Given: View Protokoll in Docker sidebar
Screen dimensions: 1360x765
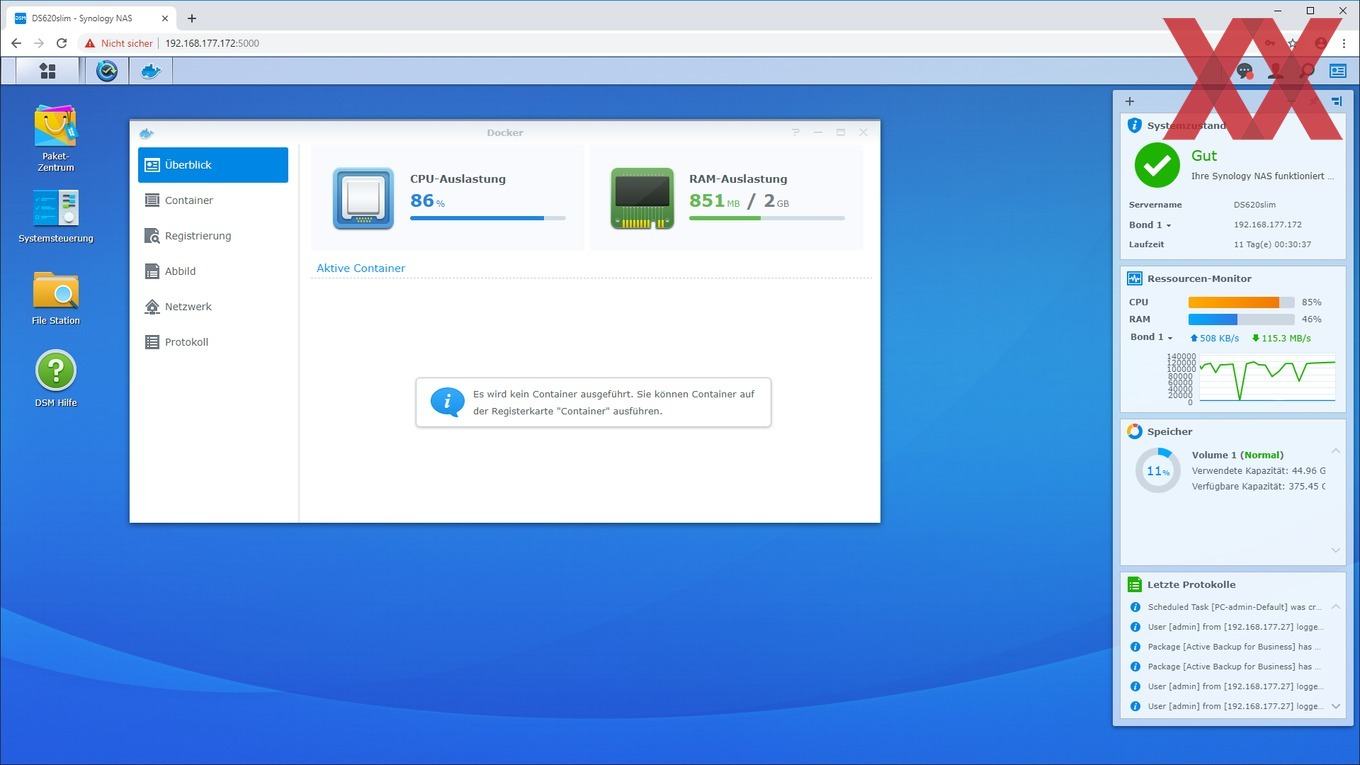Looking at the screenshot, I should pyautogui.click(x=213, y=342).
